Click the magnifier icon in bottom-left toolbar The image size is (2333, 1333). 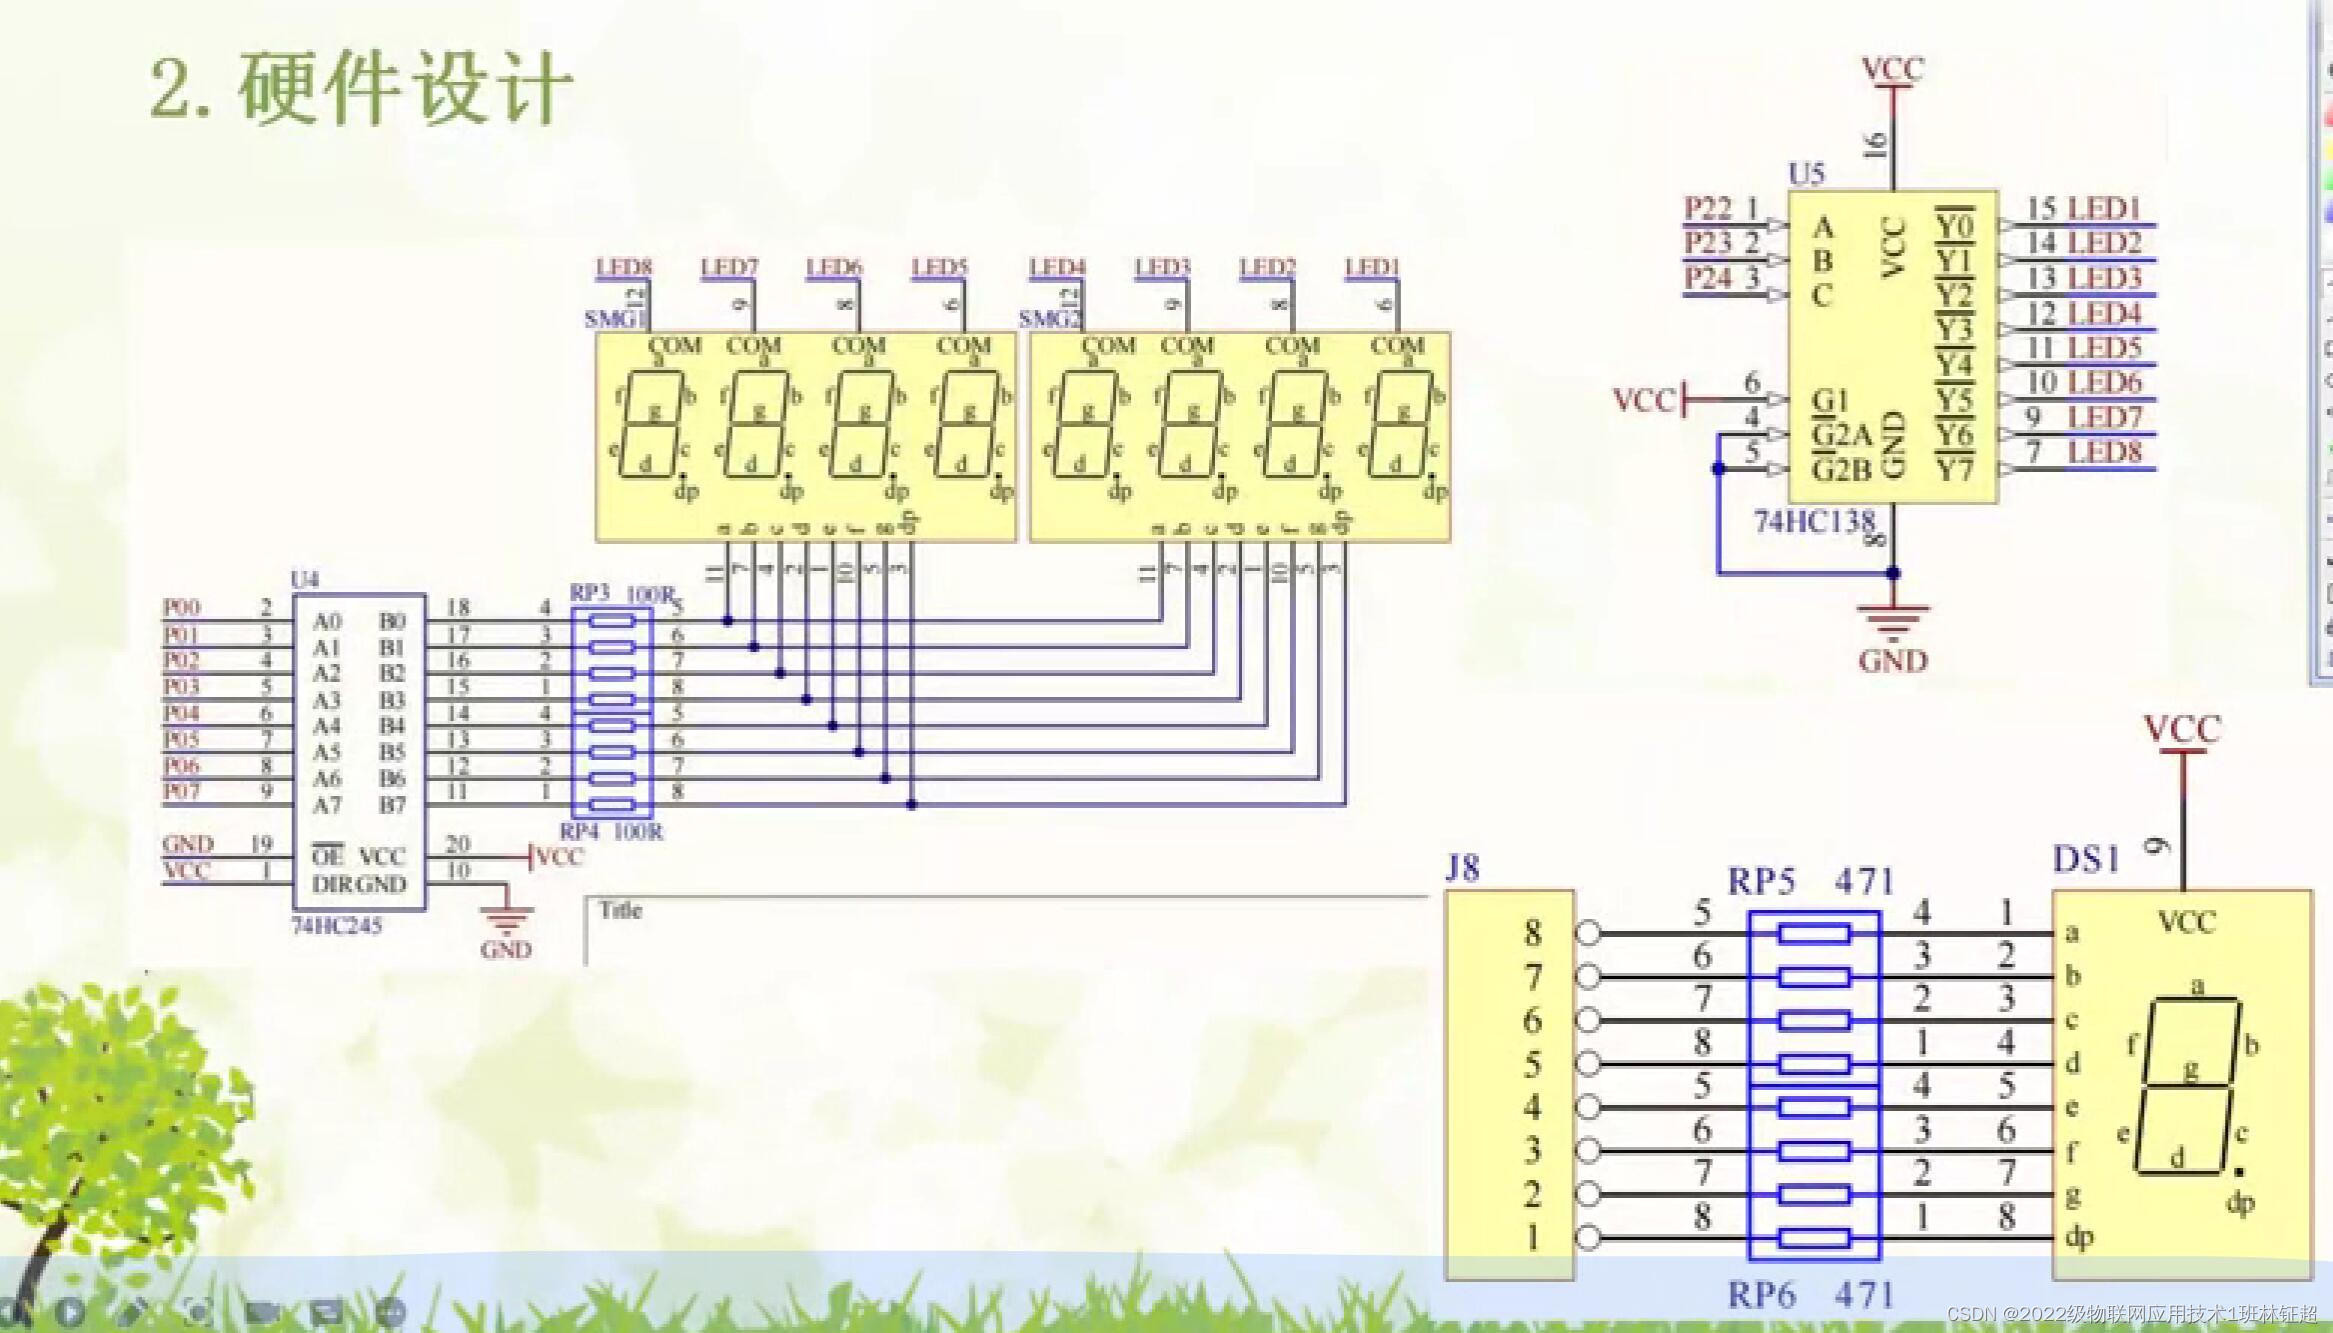(198, 1311)
